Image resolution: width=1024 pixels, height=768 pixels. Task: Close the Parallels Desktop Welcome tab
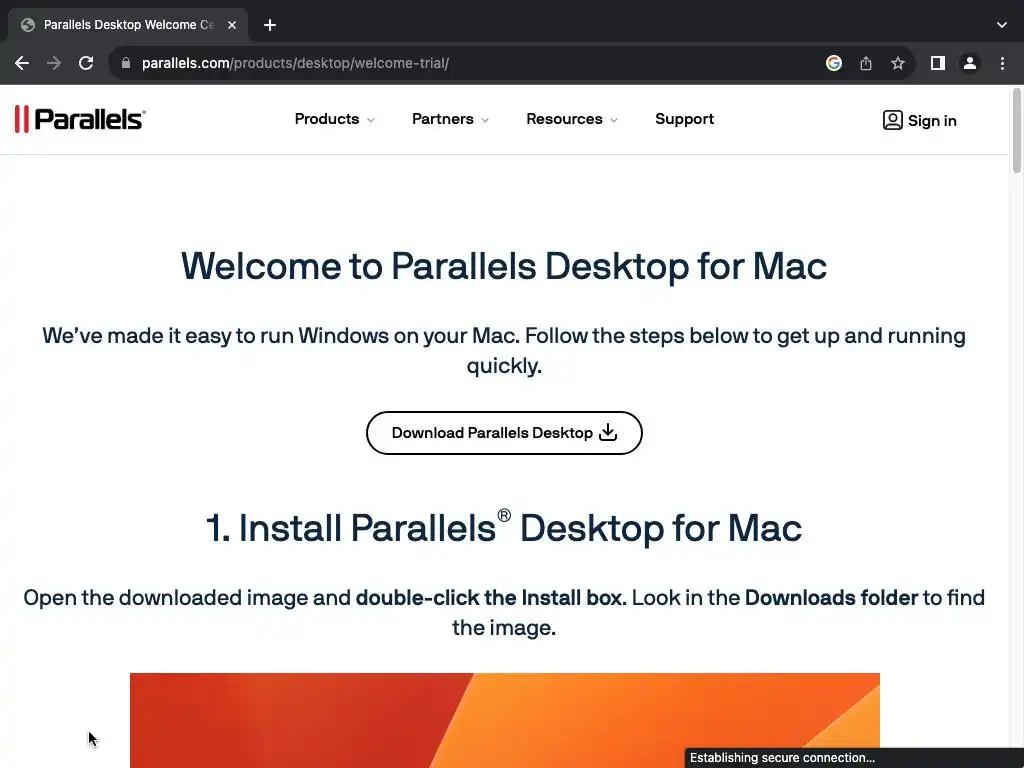232,25
